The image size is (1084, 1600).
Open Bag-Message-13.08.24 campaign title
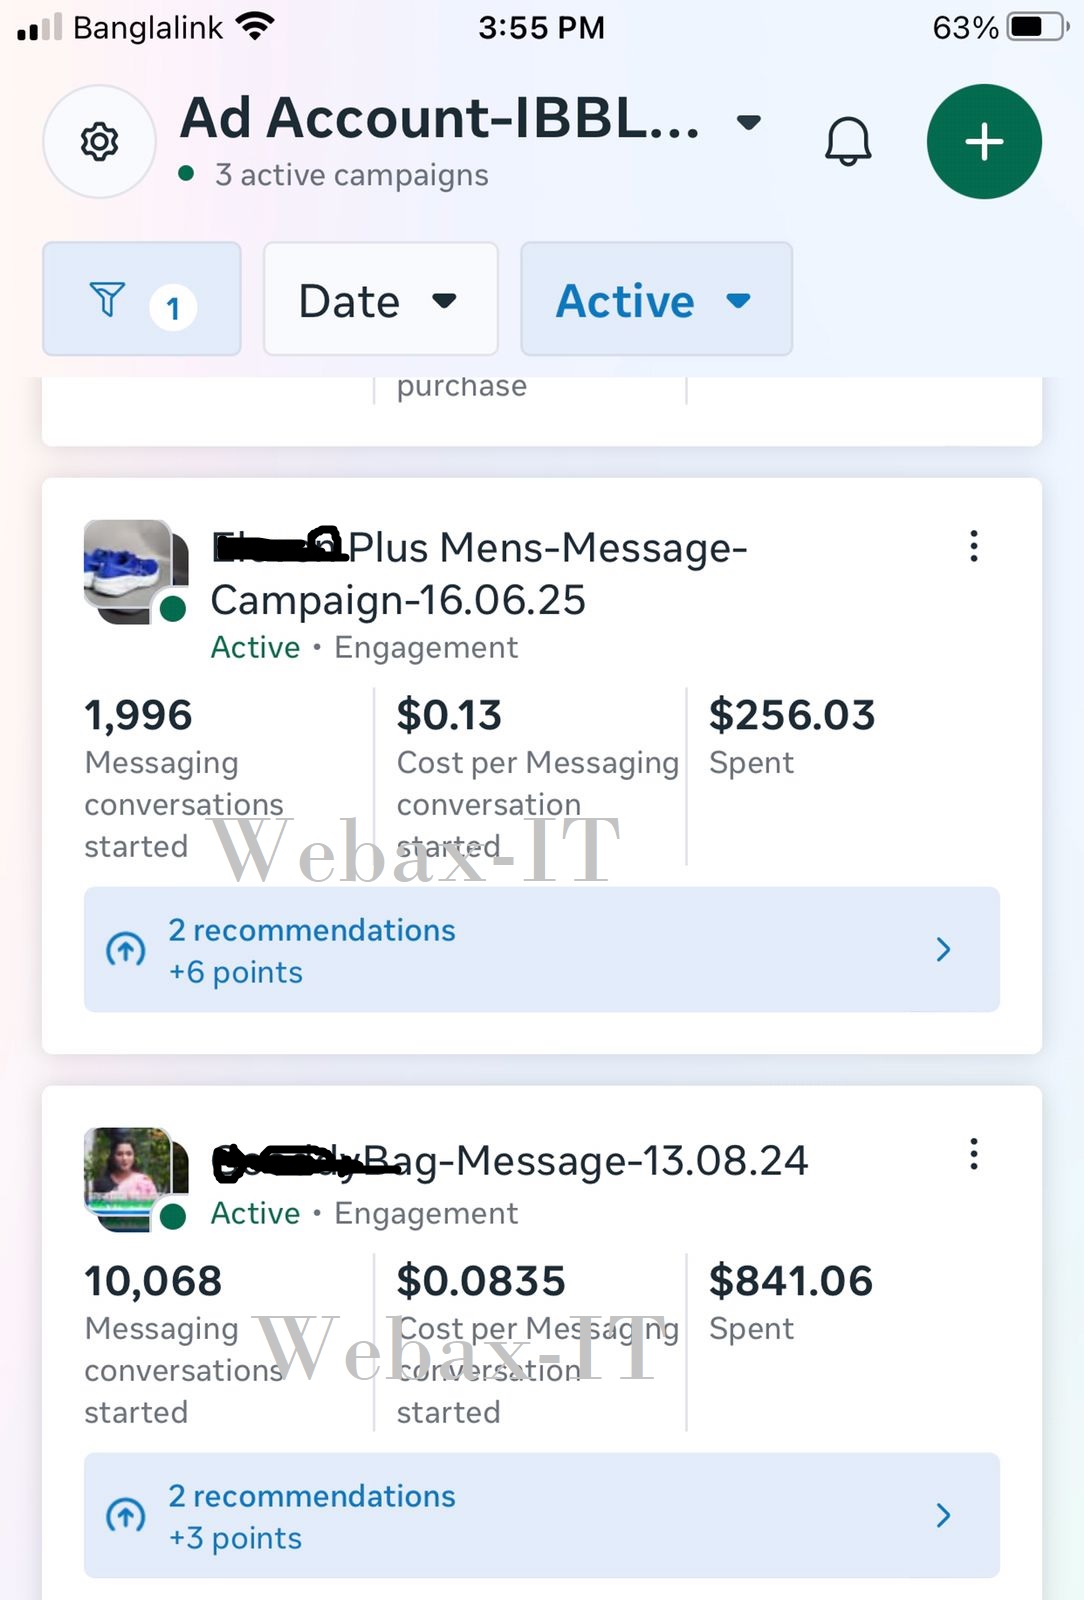tap(510, 1161)
